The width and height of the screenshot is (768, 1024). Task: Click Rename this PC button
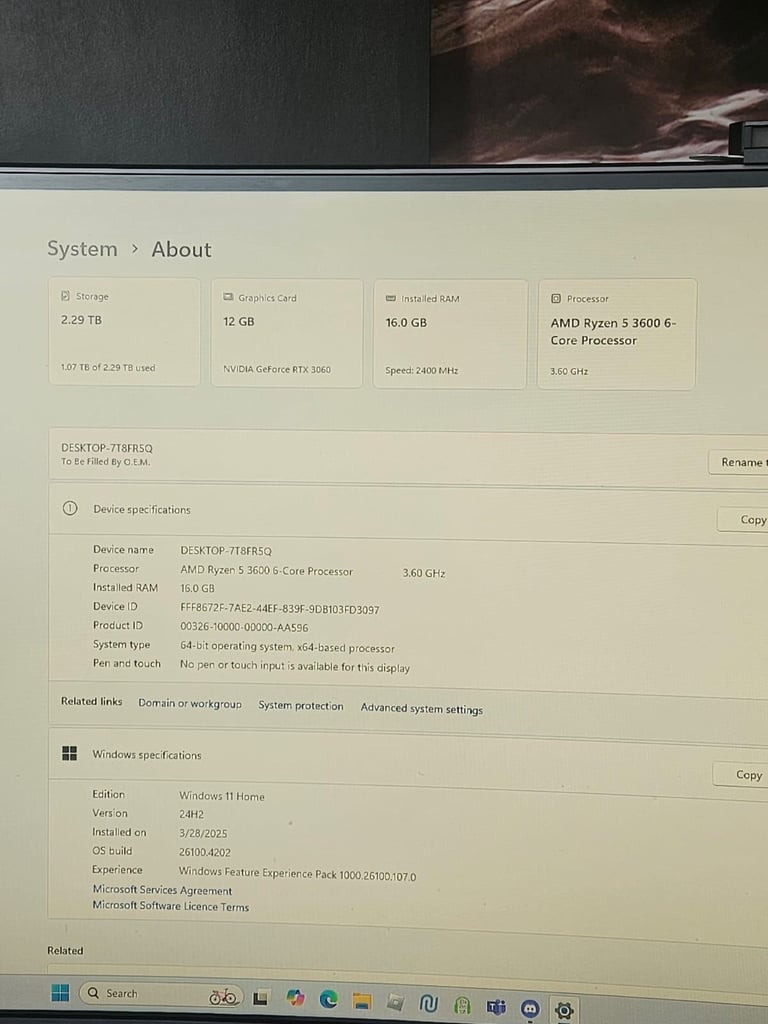738,462
